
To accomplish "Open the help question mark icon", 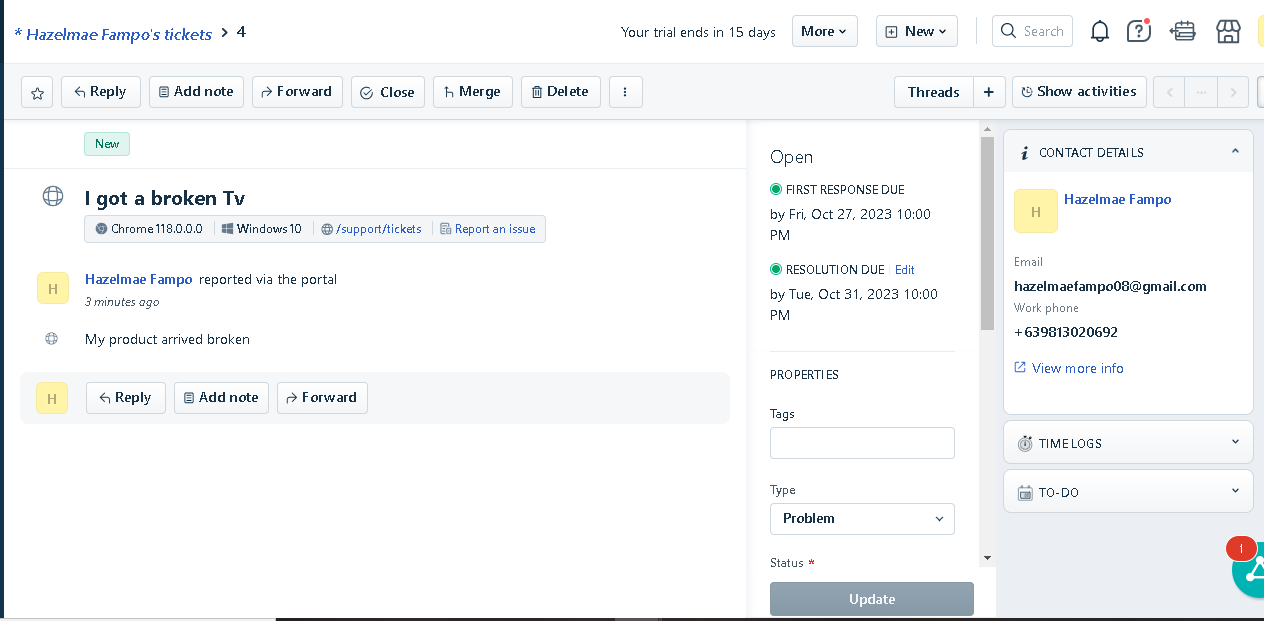I will 1139,31.
